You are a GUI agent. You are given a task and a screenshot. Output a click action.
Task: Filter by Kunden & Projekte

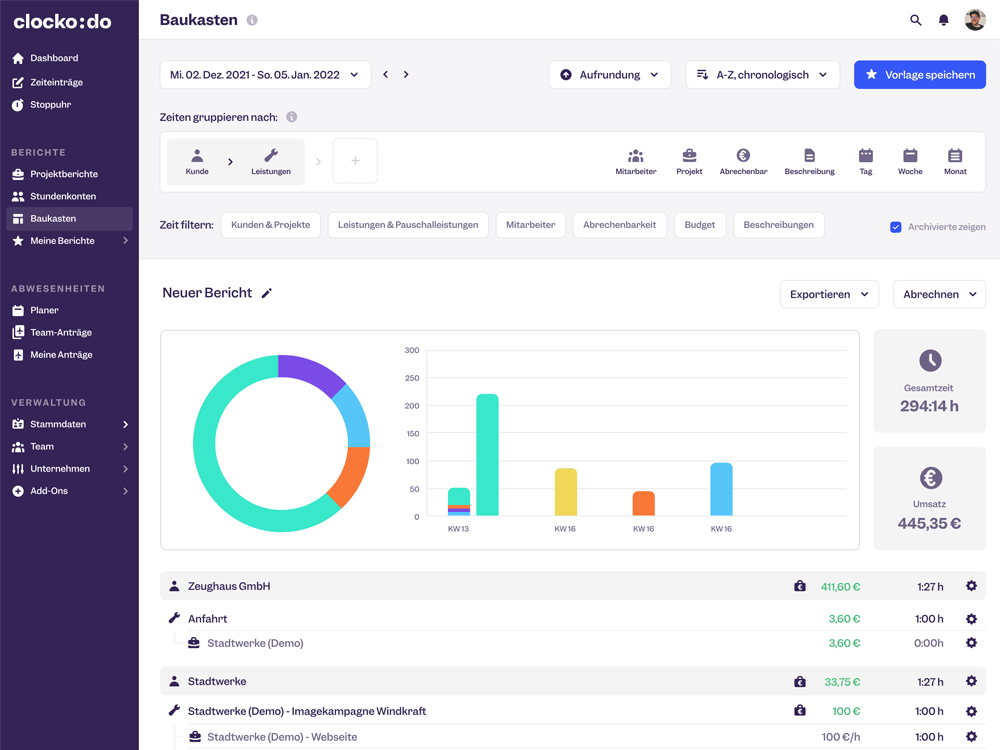270,225
